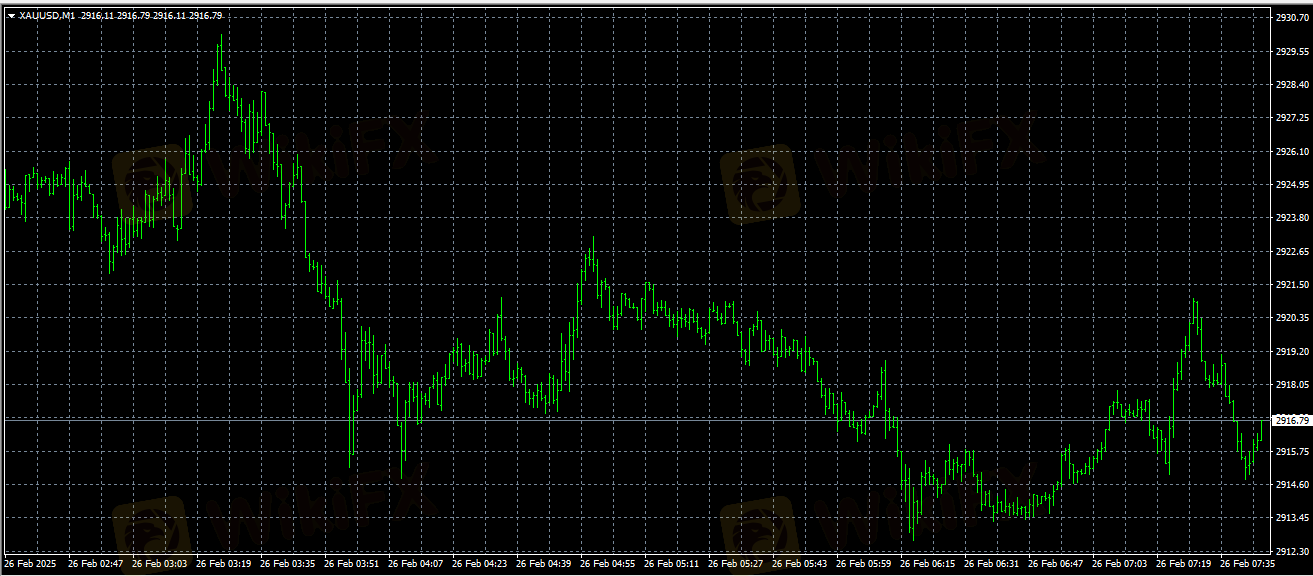Click the 2921.50 price axis label
The height and width of the screenshot is (576, 1313).
[1290, 285]
